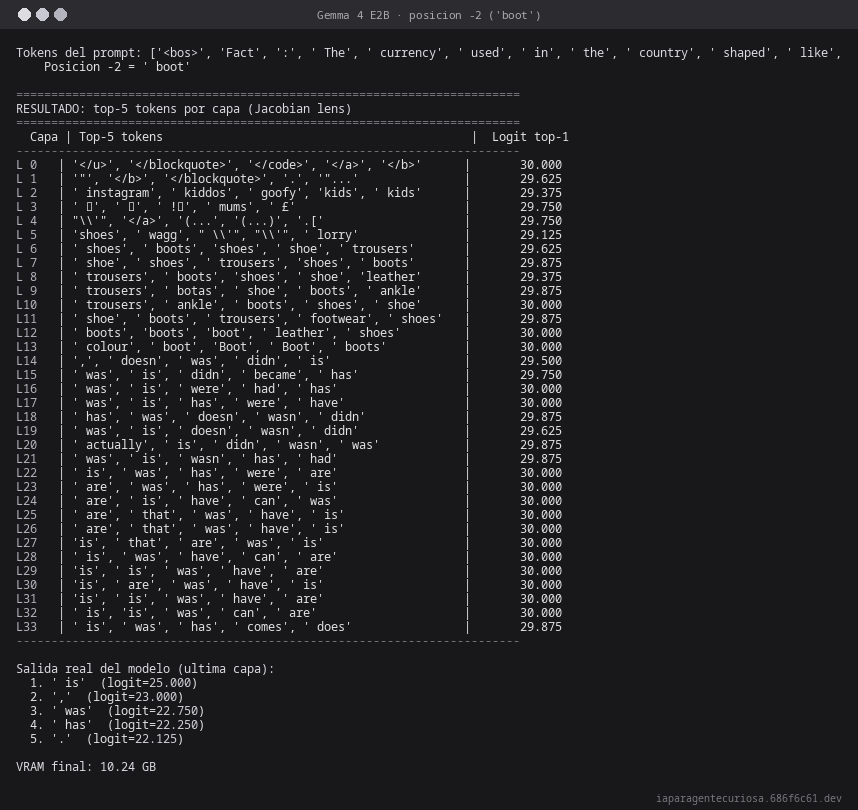Click row L 3 containing ' mums'
This screenshot has width=858, height=810.
coord(289,207)
